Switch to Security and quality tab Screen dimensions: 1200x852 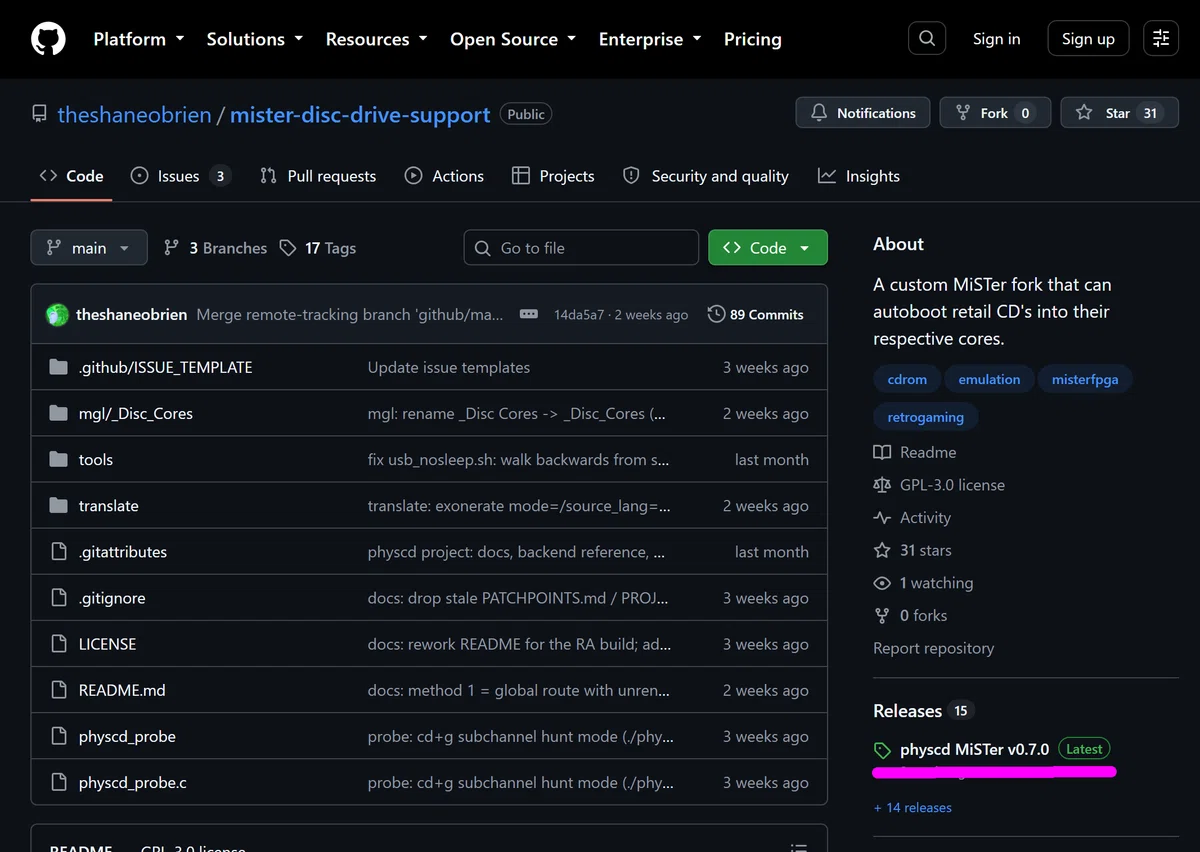pos(705,175)
